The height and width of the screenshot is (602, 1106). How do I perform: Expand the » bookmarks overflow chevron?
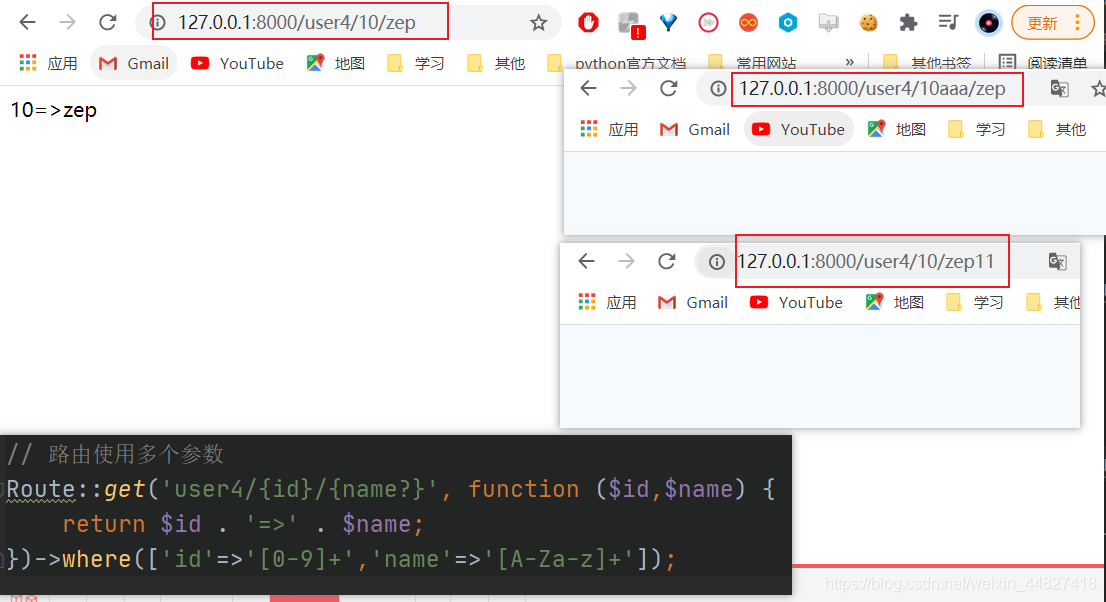850,62
